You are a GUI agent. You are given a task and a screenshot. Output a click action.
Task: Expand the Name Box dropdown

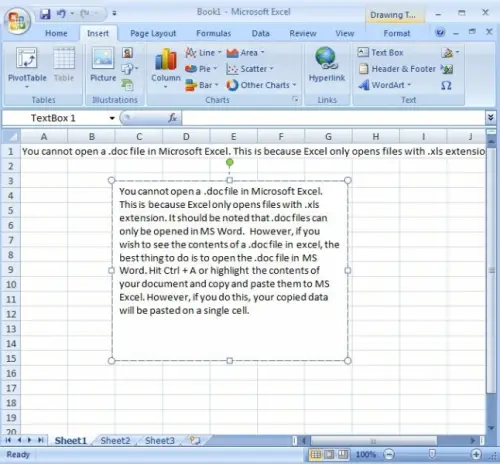(112, 118)
